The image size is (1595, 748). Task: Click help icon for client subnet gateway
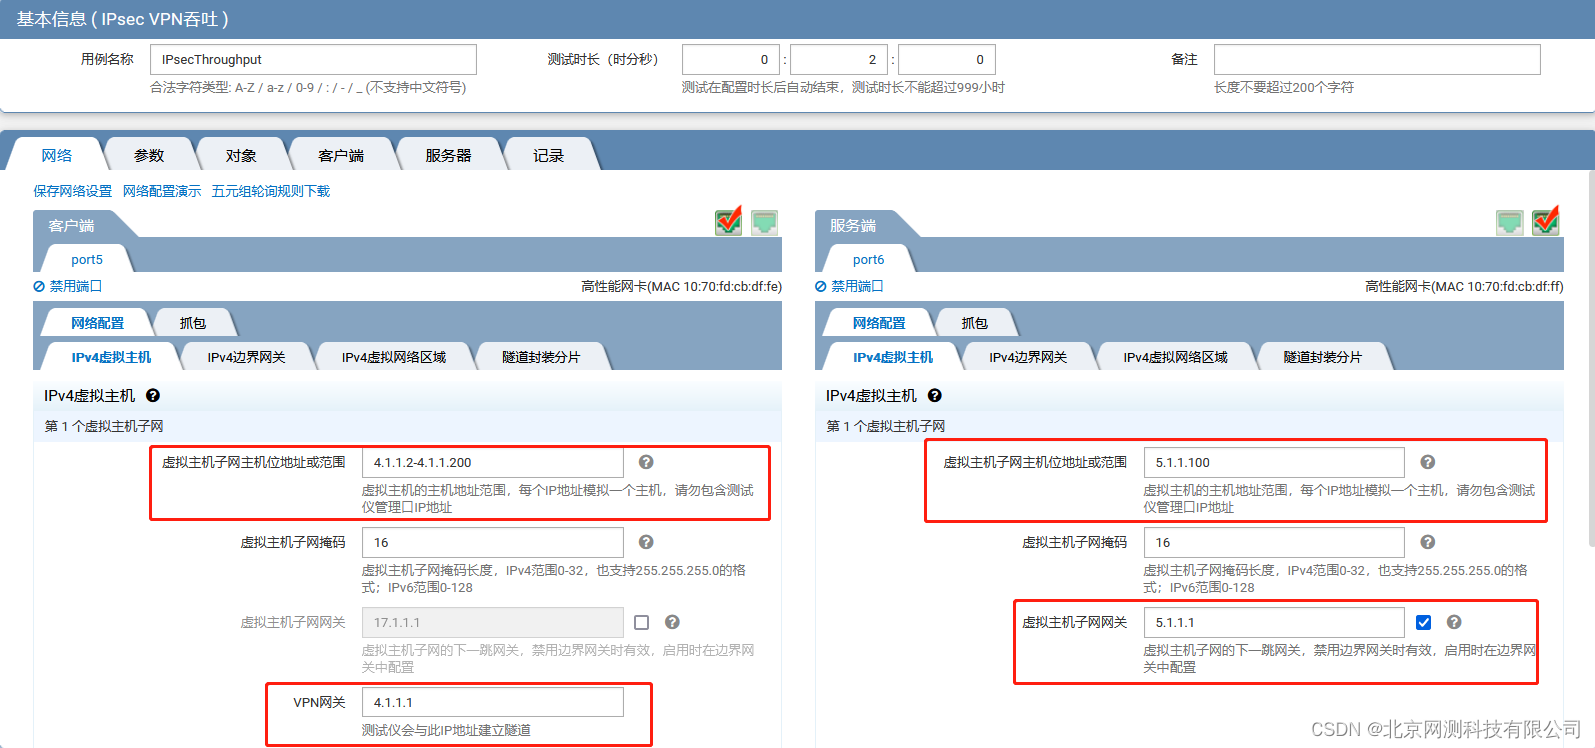click(672, 622)
